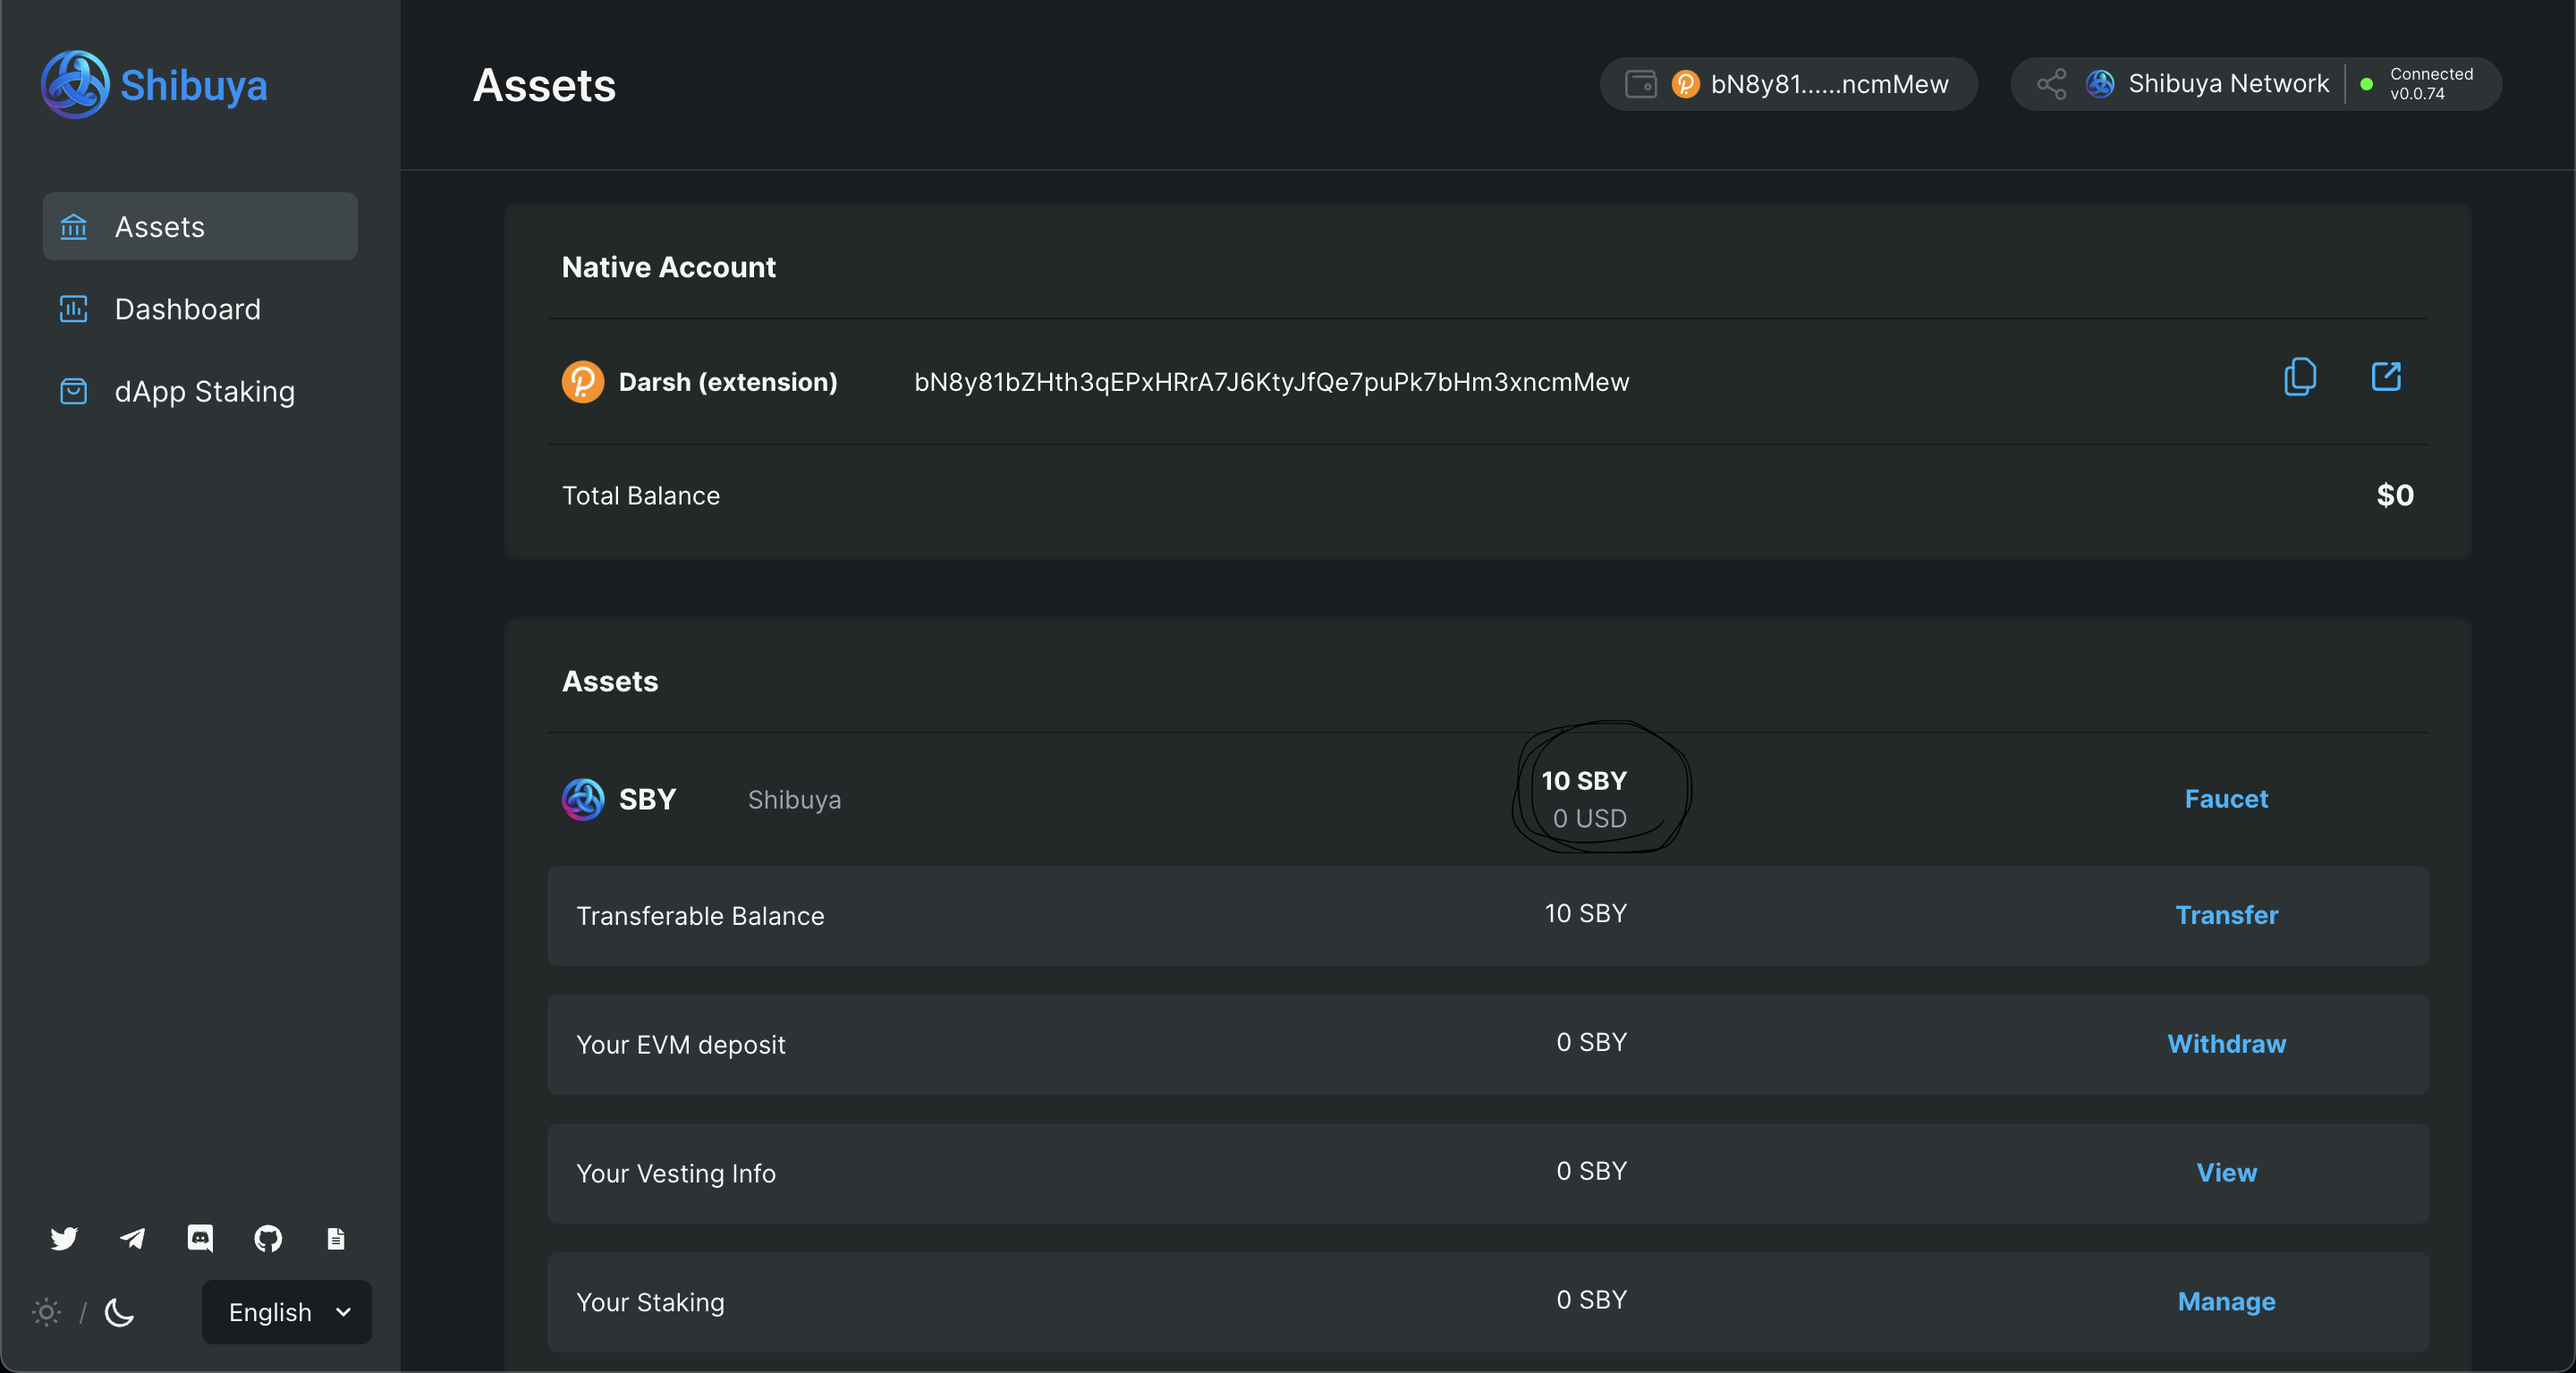
Task: Open the documentation link icon
Action: (x=336, y=1239)
